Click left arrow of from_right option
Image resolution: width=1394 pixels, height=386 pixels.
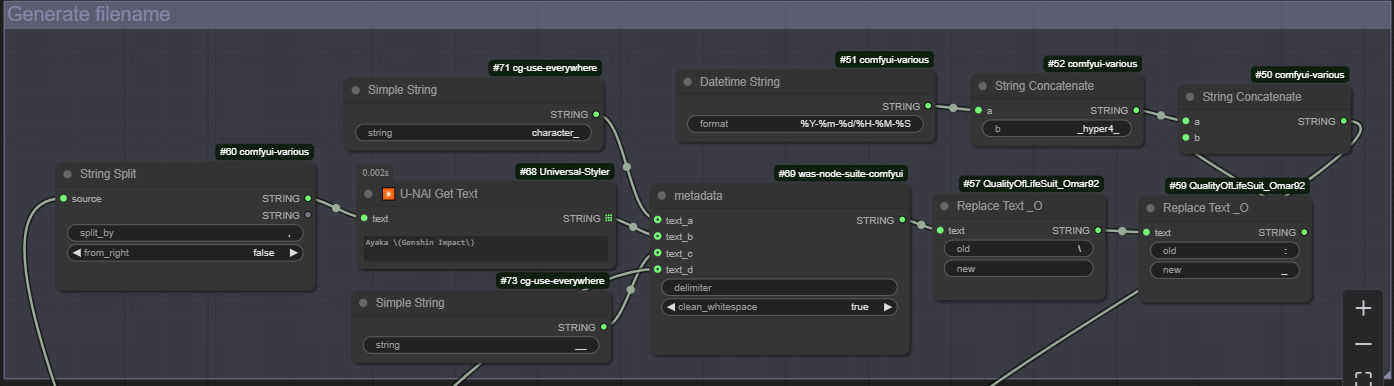coord(76,253)
